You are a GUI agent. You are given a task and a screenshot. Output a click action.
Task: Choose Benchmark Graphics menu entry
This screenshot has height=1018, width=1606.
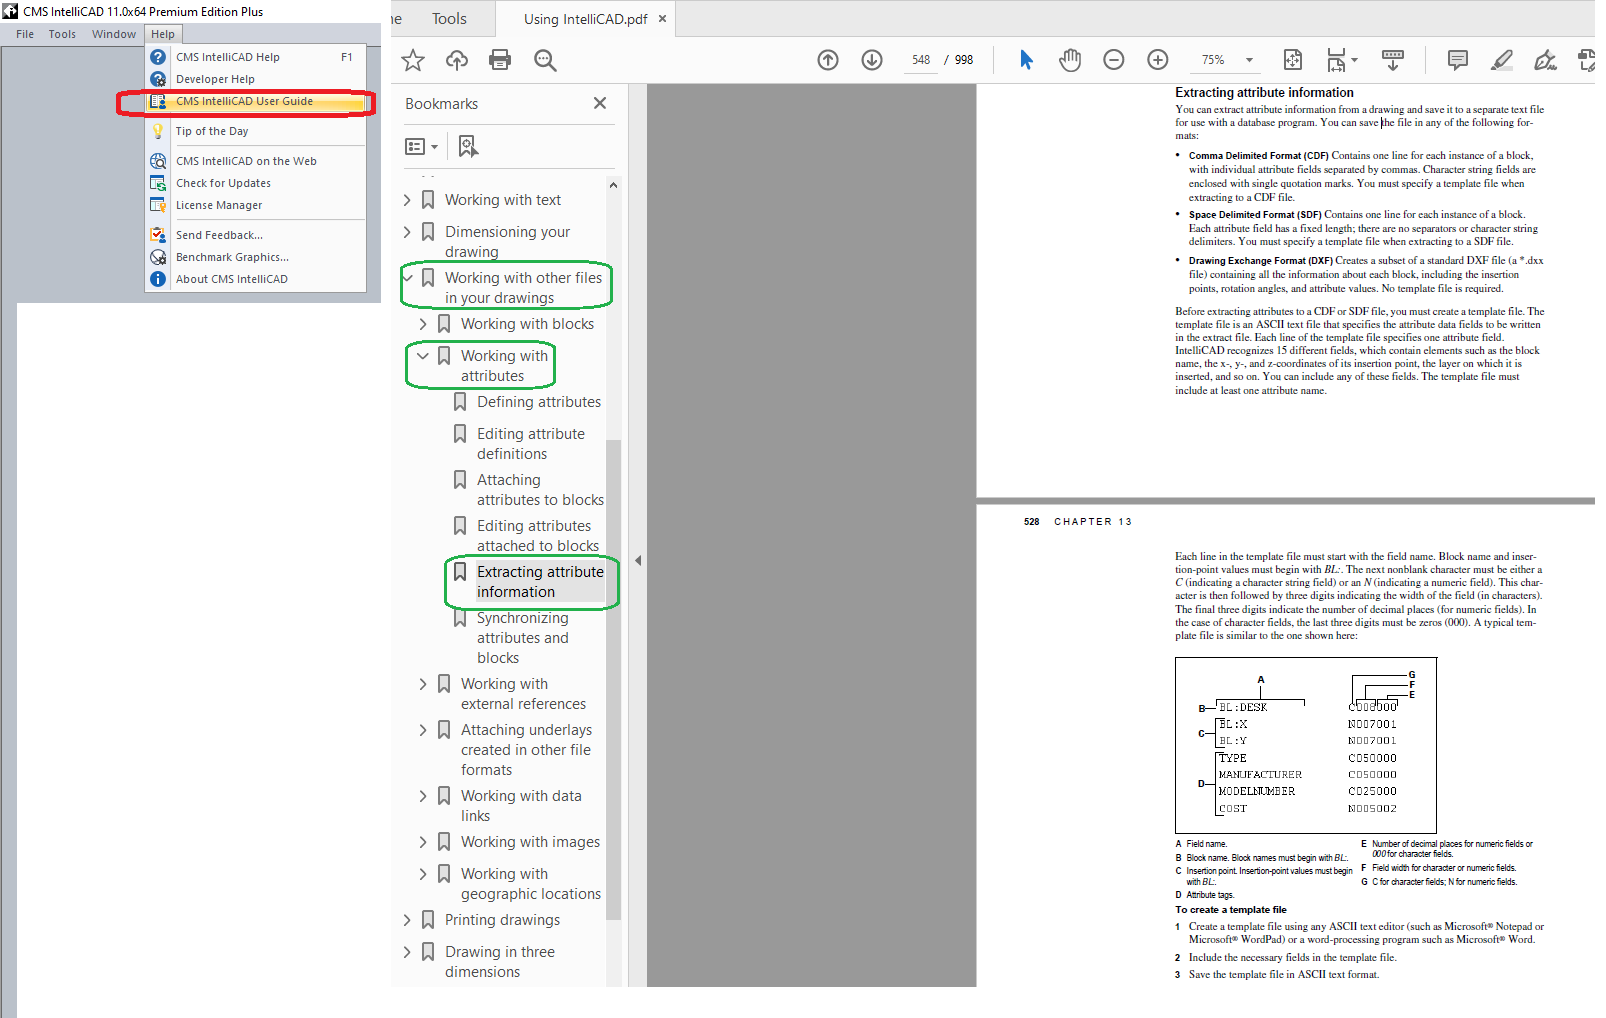tap(256, 257)
